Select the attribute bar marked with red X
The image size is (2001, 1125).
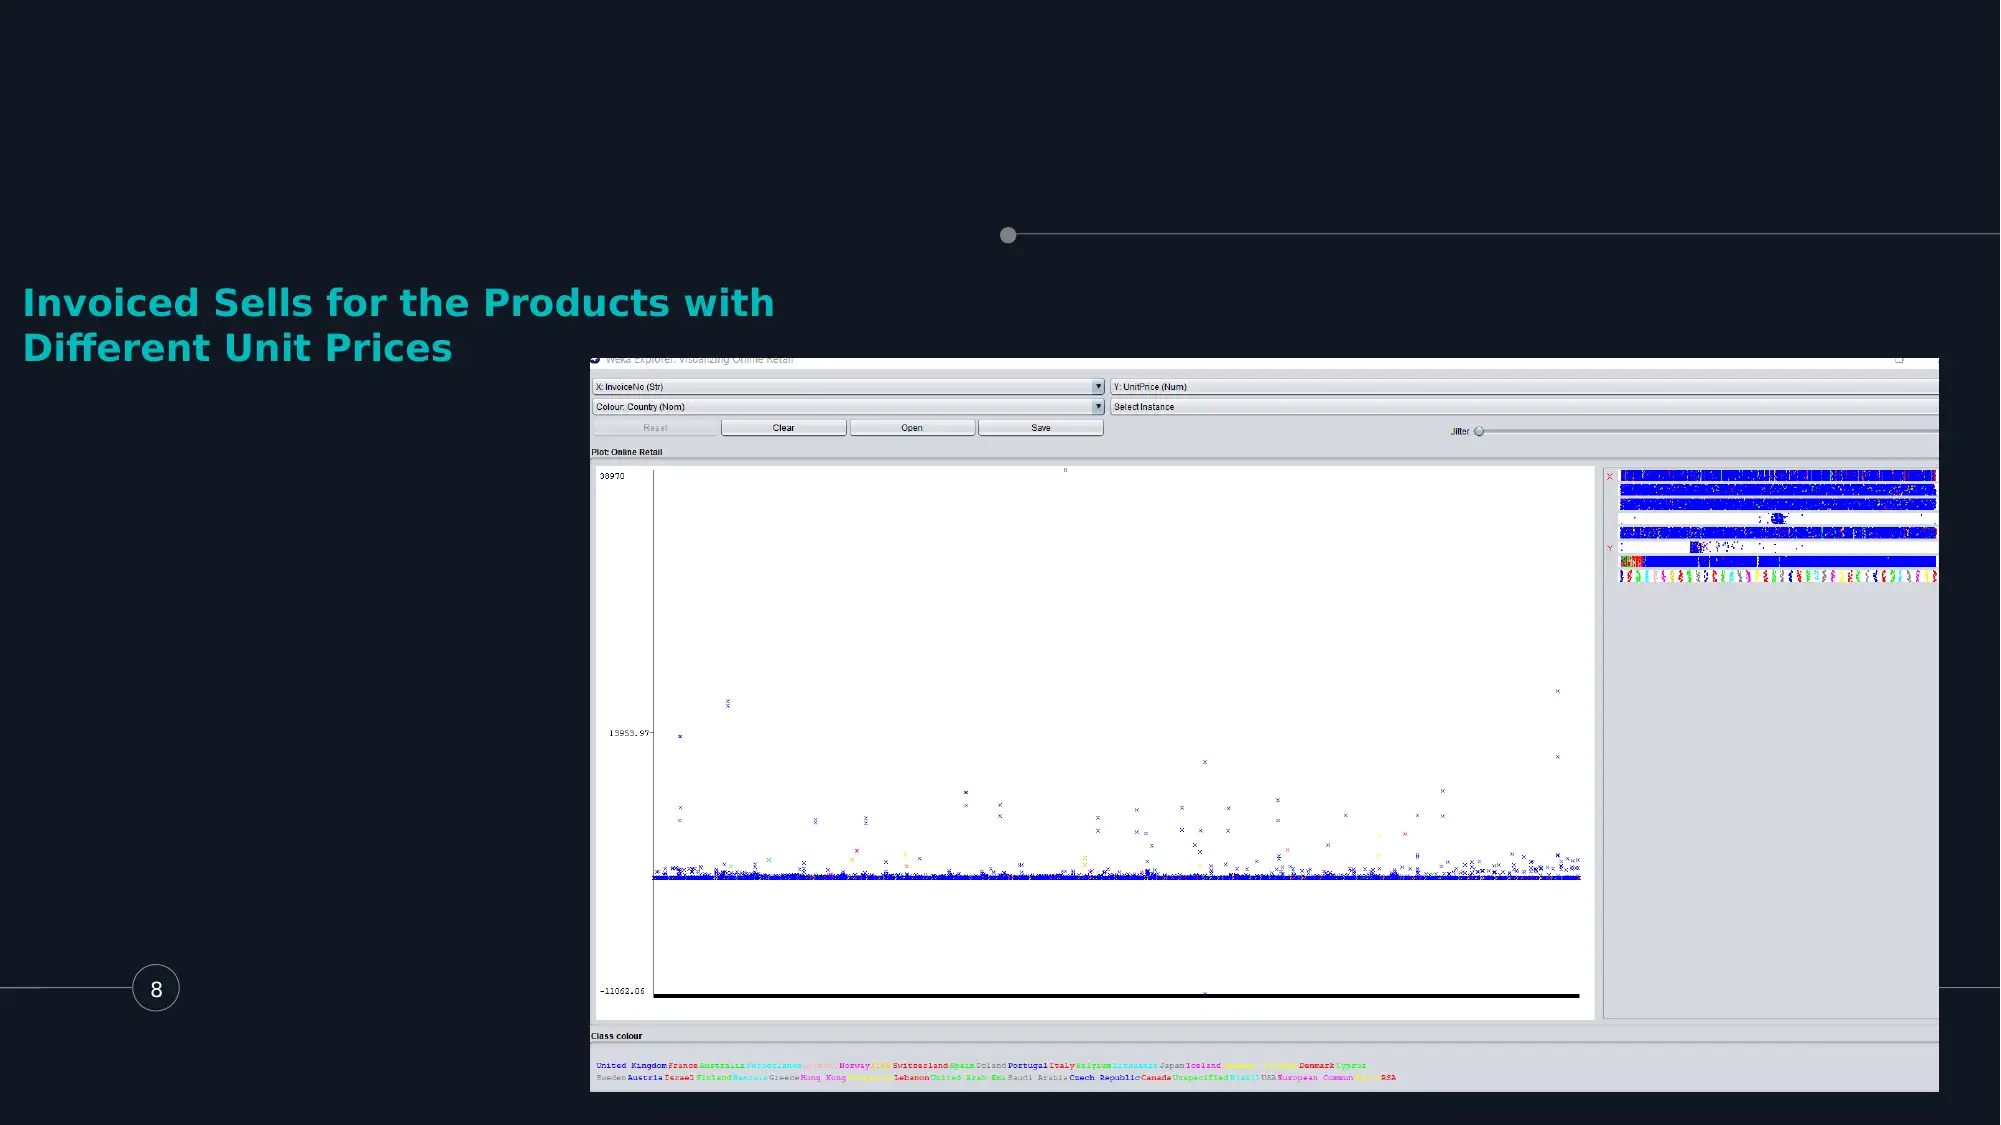coord(1778,476)
